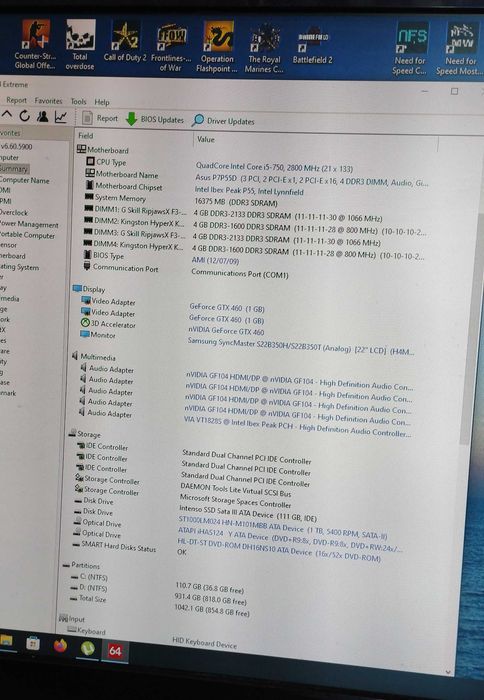The image size is (484, 700).
Task: Click the Multimedia section speaker icon
Action: pyautogui.click(x=75, y=356)
